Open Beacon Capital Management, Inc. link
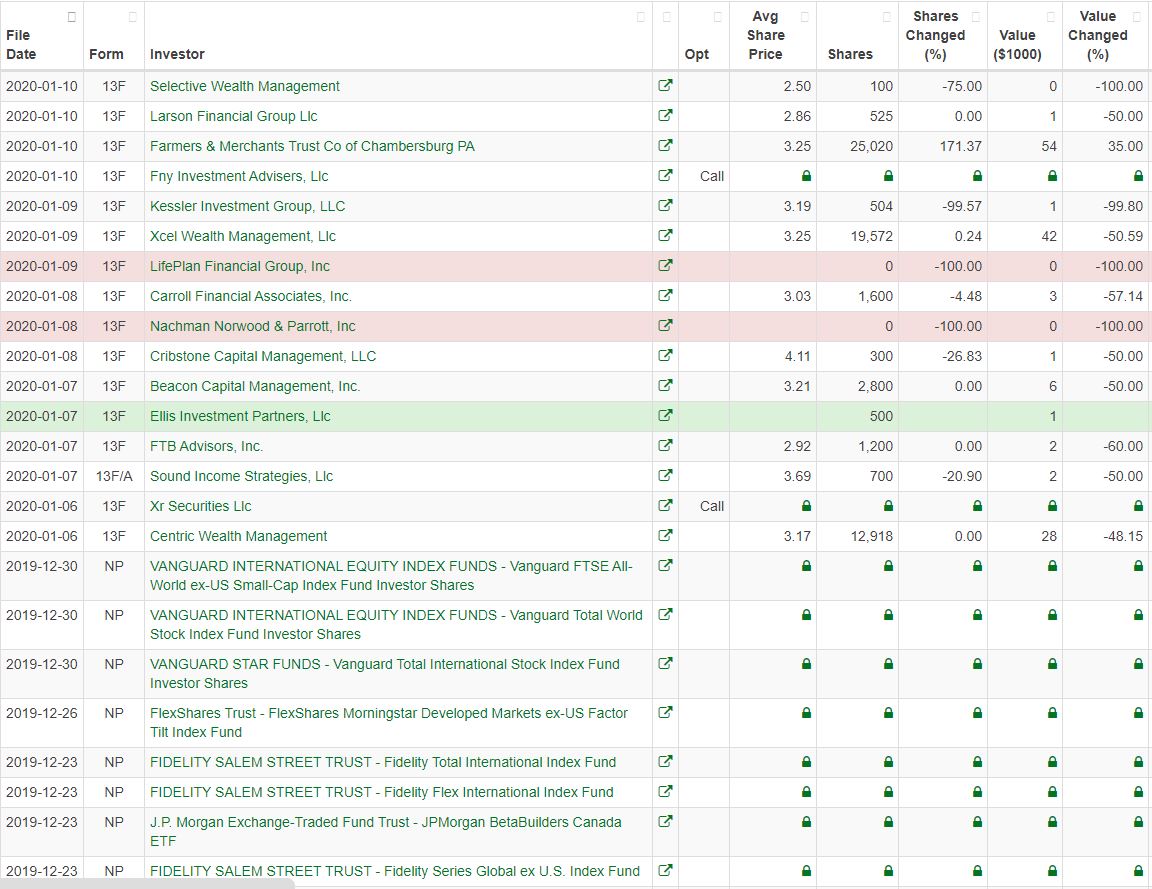The image size is (1152, 889). (x=255, y=386)
